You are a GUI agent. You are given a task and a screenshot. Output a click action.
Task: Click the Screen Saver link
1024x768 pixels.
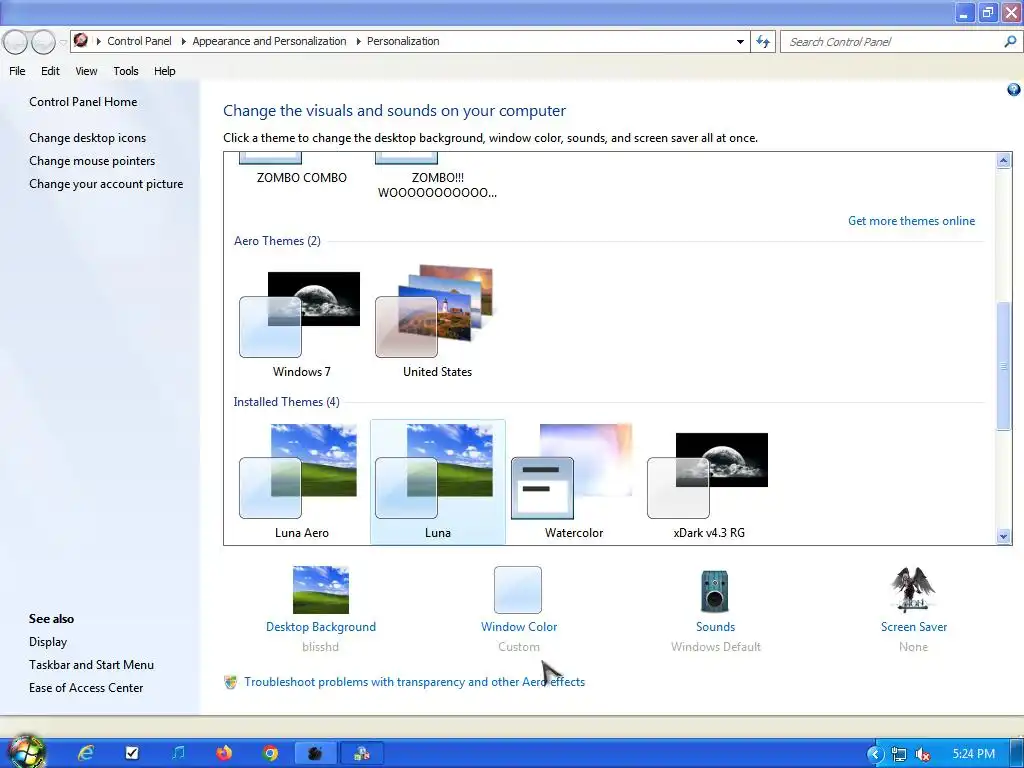click(x=914, y=627)
